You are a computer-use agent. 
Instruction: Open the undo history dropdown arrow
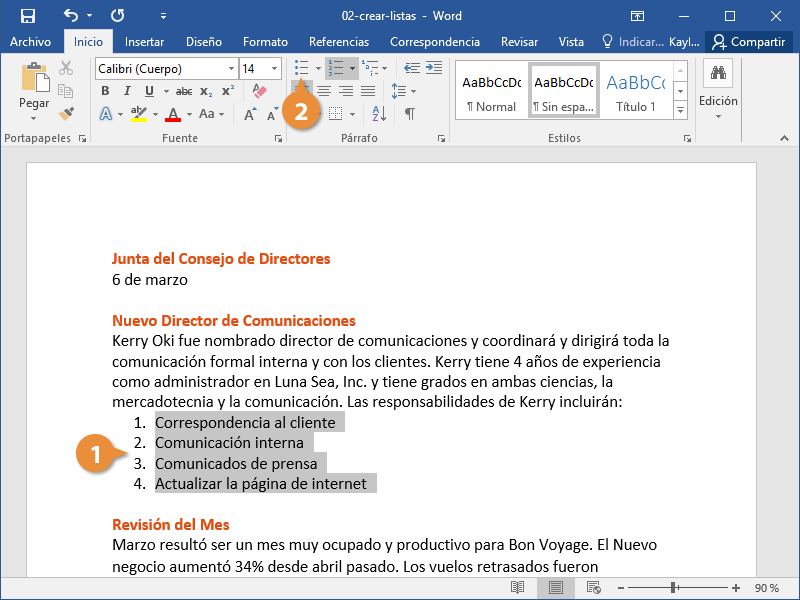point(90,16)
